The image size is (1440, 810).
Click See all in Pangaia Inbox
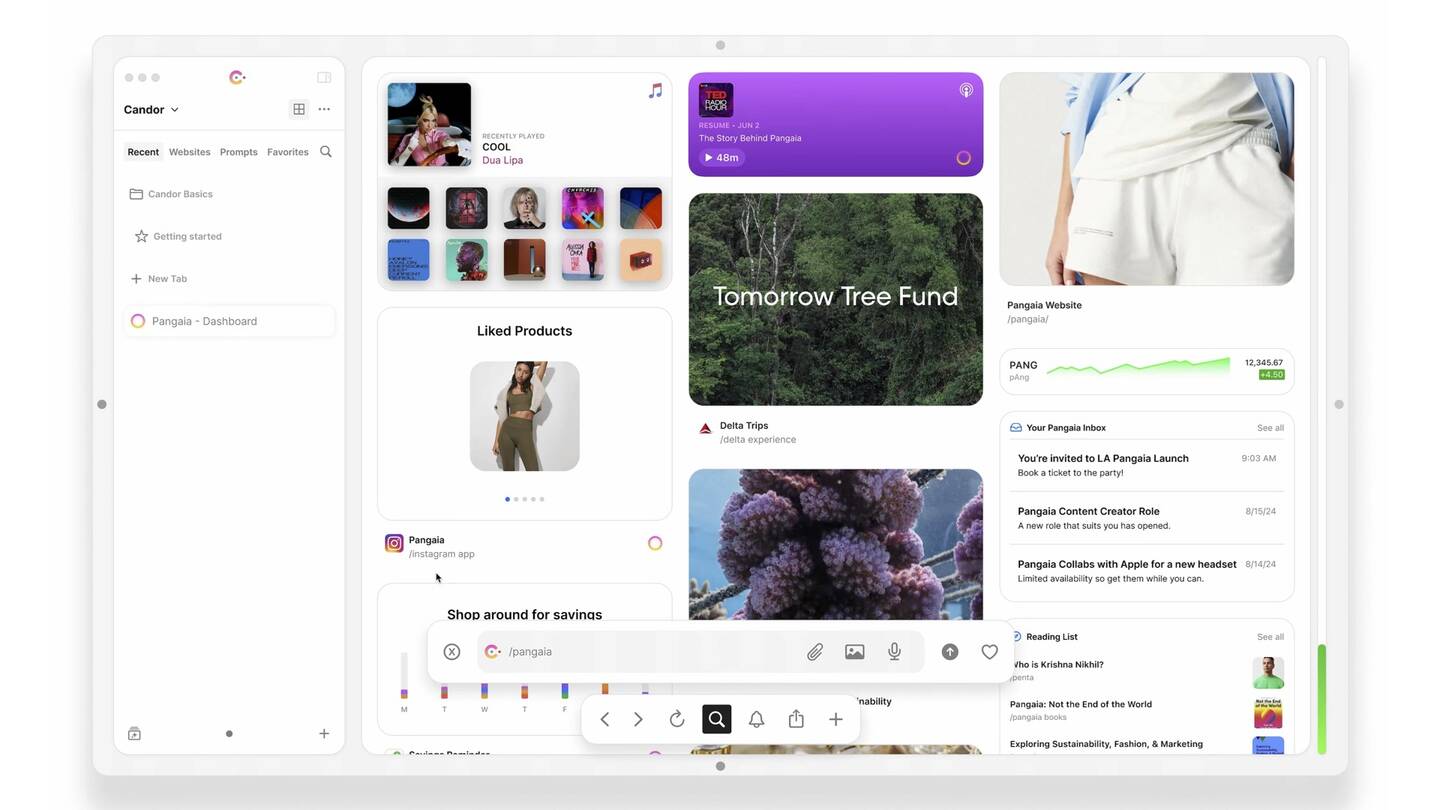click(1270, 428)
